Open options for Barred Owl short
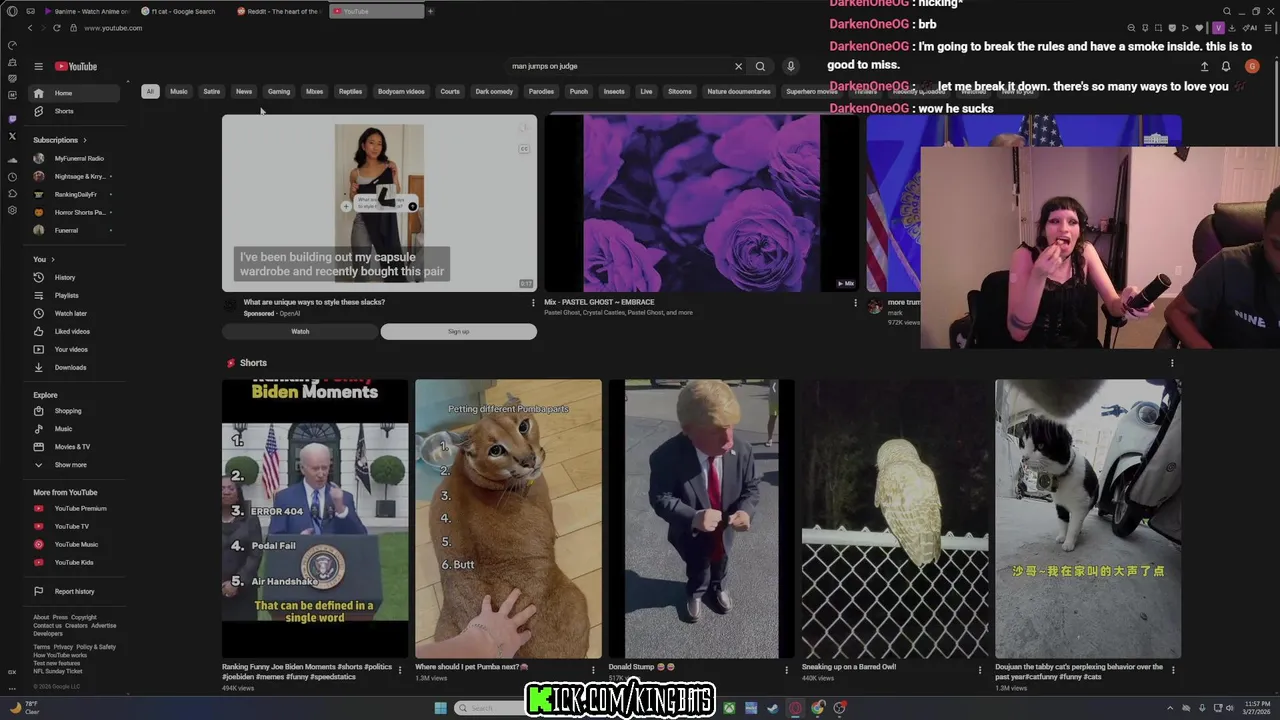The image size is (1280, 720). (980, 670)
